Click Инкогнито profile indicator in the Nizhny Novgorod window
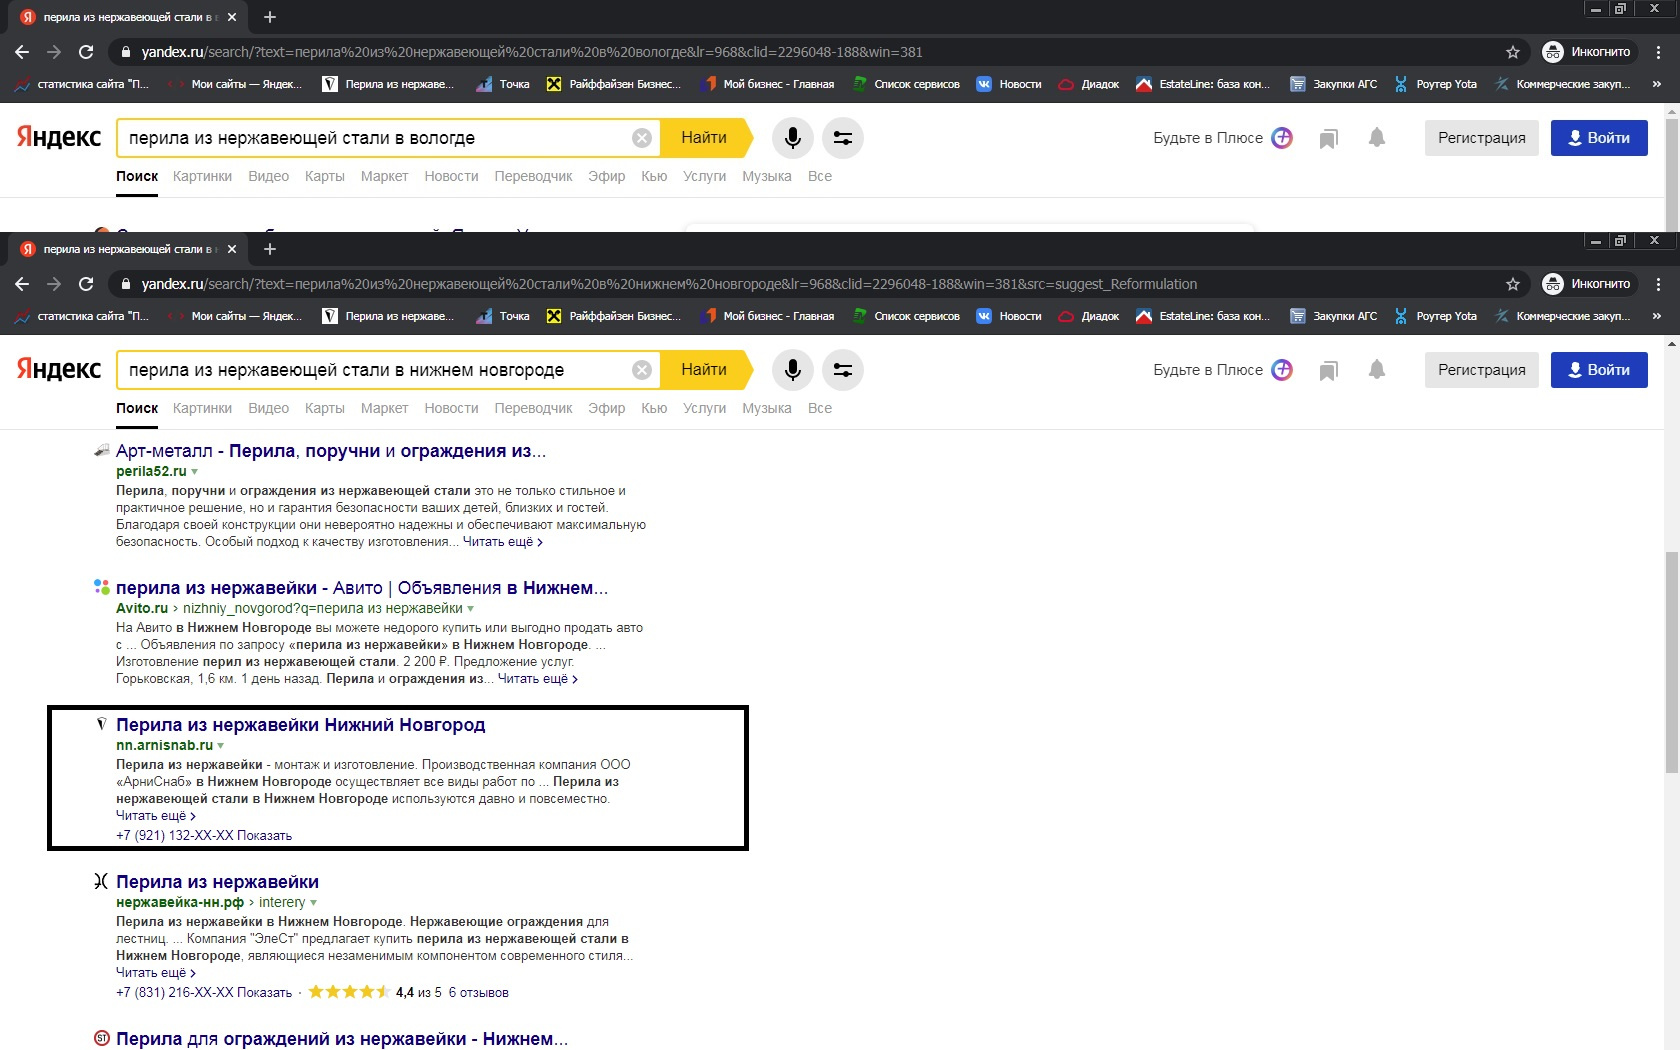The height and width of the screenshot is (1050, 1680). [x=1587, y=284]
